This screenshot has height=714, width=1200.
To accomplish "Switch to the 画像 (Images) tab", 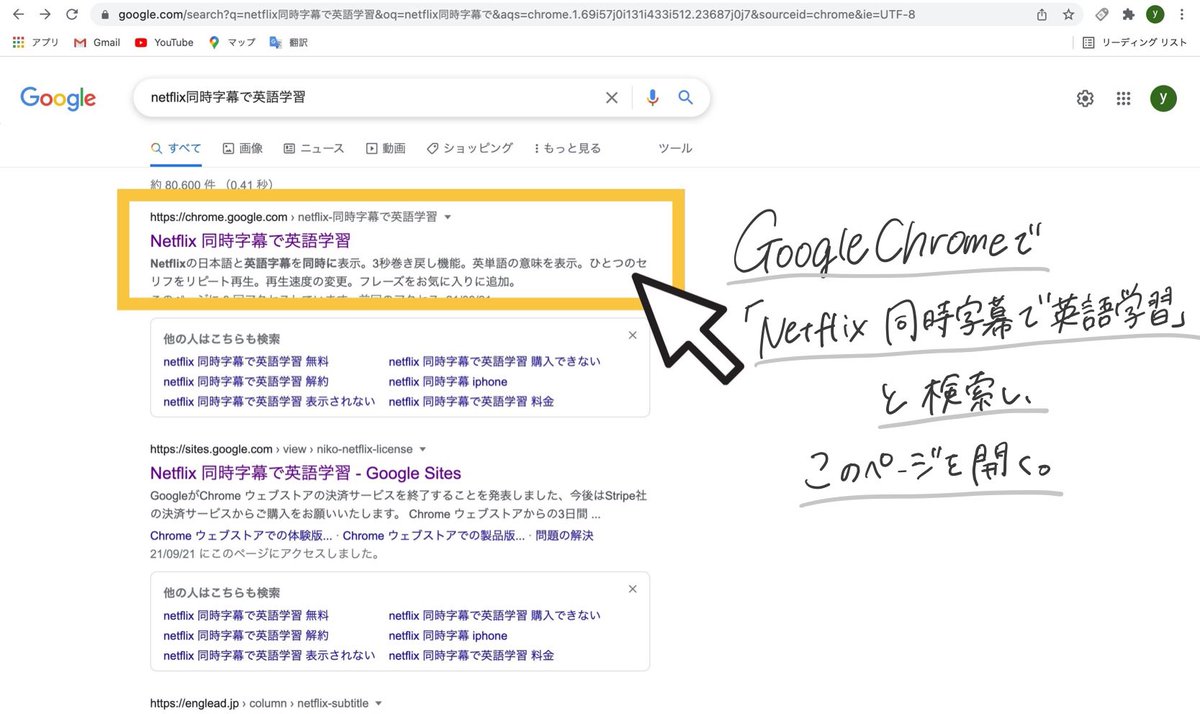I will [x=243, y=148].
